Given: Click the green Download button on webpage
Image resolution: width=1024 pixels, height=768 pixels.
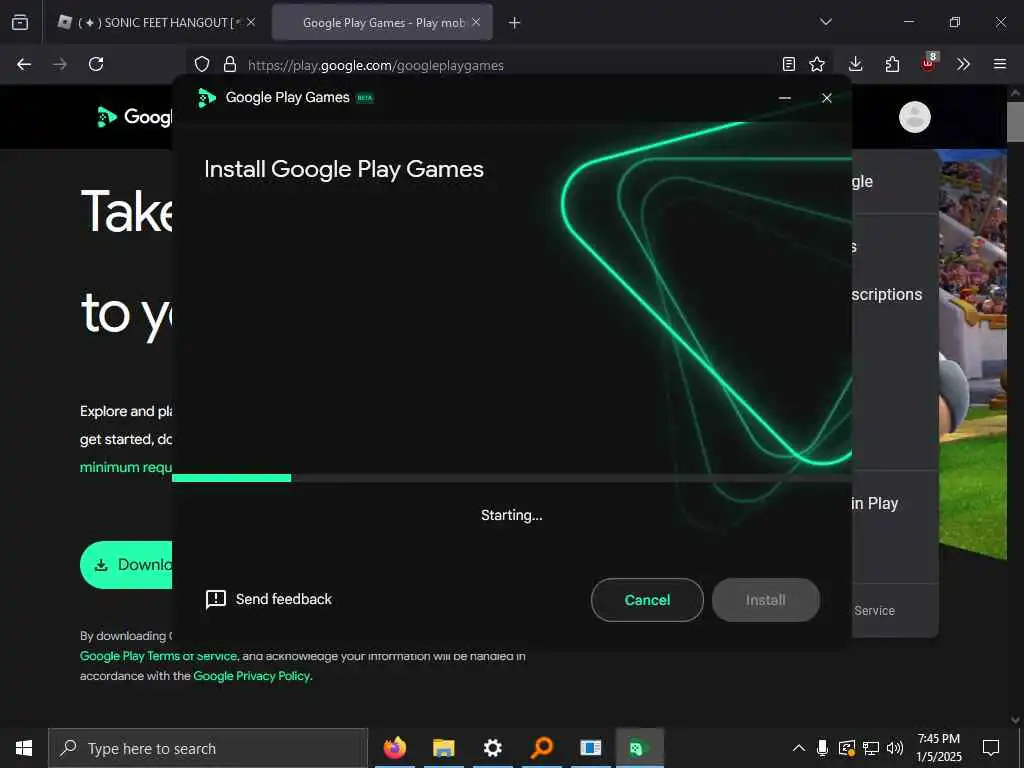Looking at the screenshot, I should pos(126,565).
